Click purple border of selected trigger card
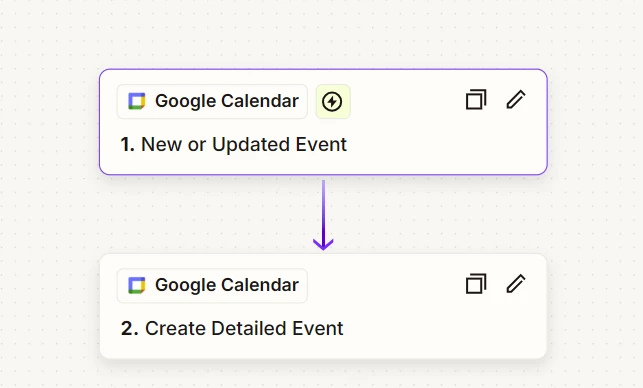The height and width of the screenshot is (388, 643). (x=323, y=69)
